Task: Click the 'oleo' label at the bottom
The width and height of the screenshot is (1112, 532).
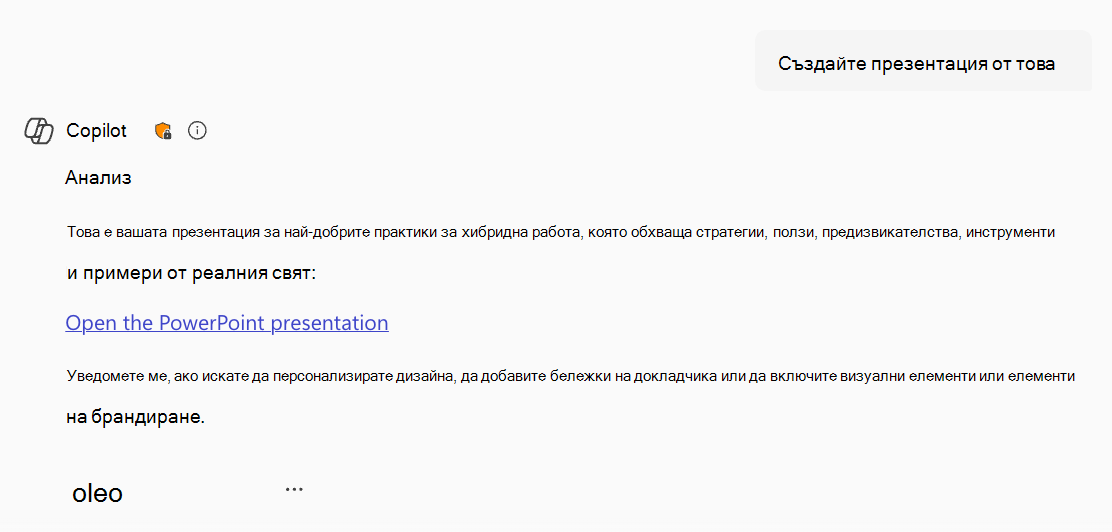Action: (x=97, y=493)
